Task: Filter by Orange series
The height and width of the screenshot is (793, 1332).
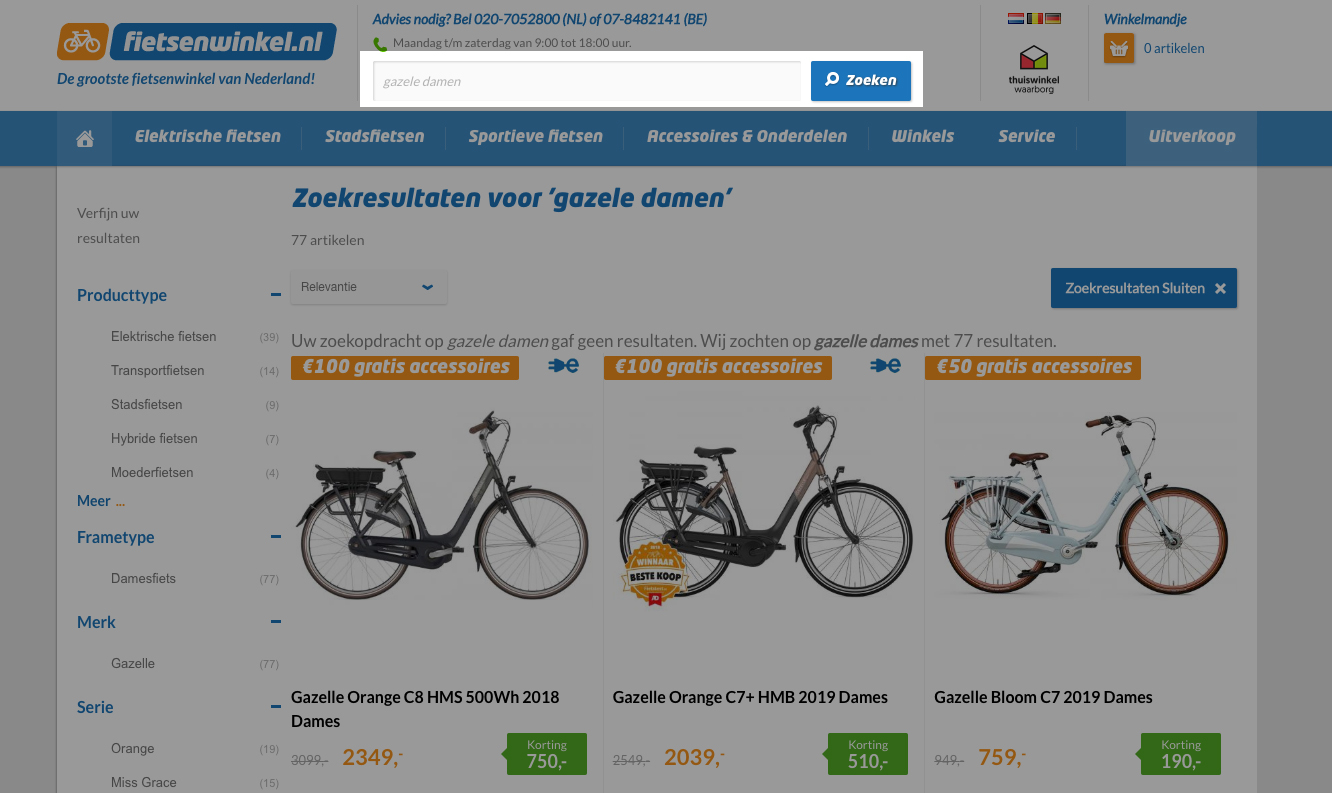Action: (x=133, y=749)
